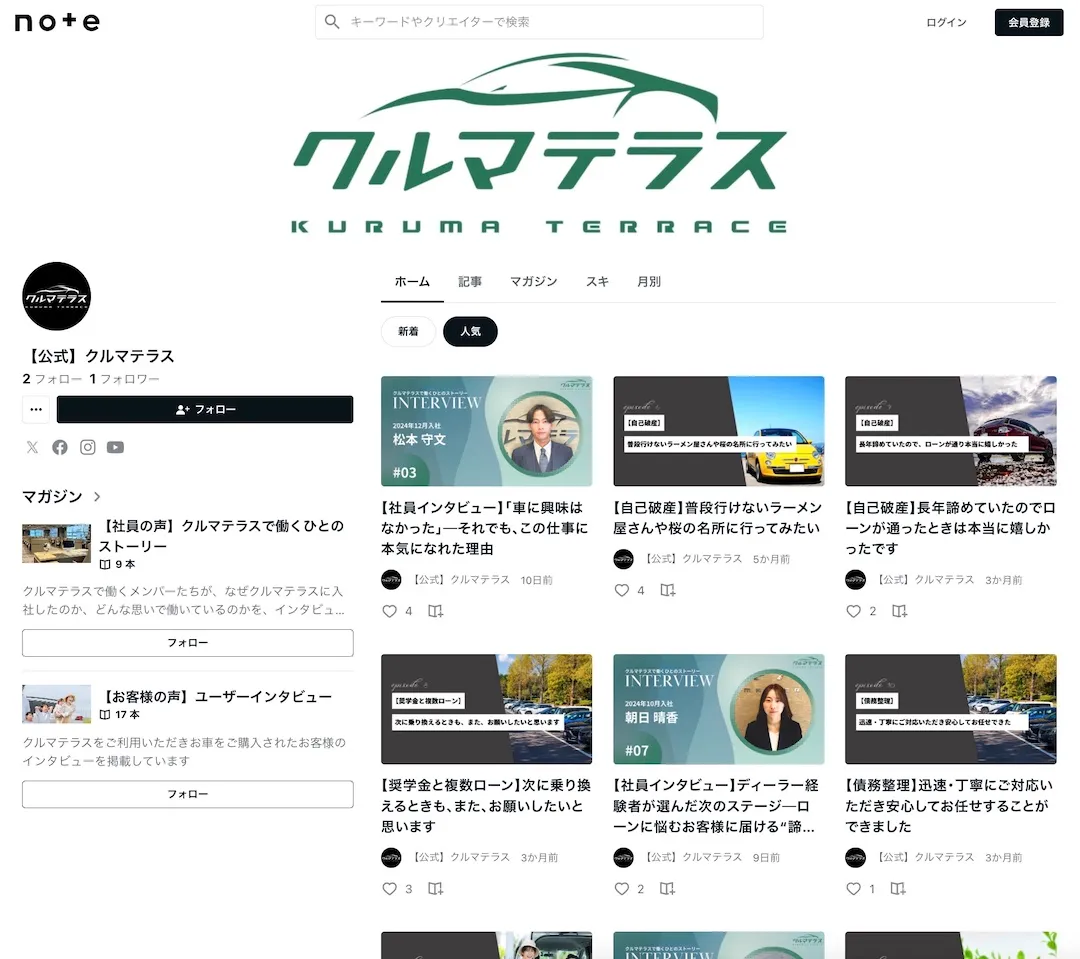This screenshot has width=1080, height=959.
Task: Add 債務整理 article to magazine
Action: coord(897,889)
